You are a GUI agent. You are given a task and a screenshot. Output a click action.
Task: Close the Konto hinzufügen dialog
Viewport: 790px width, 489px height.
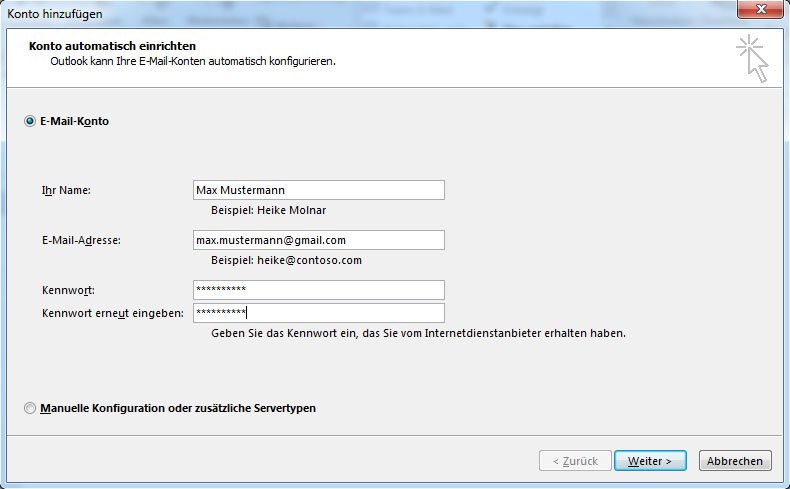pos(761,9)
